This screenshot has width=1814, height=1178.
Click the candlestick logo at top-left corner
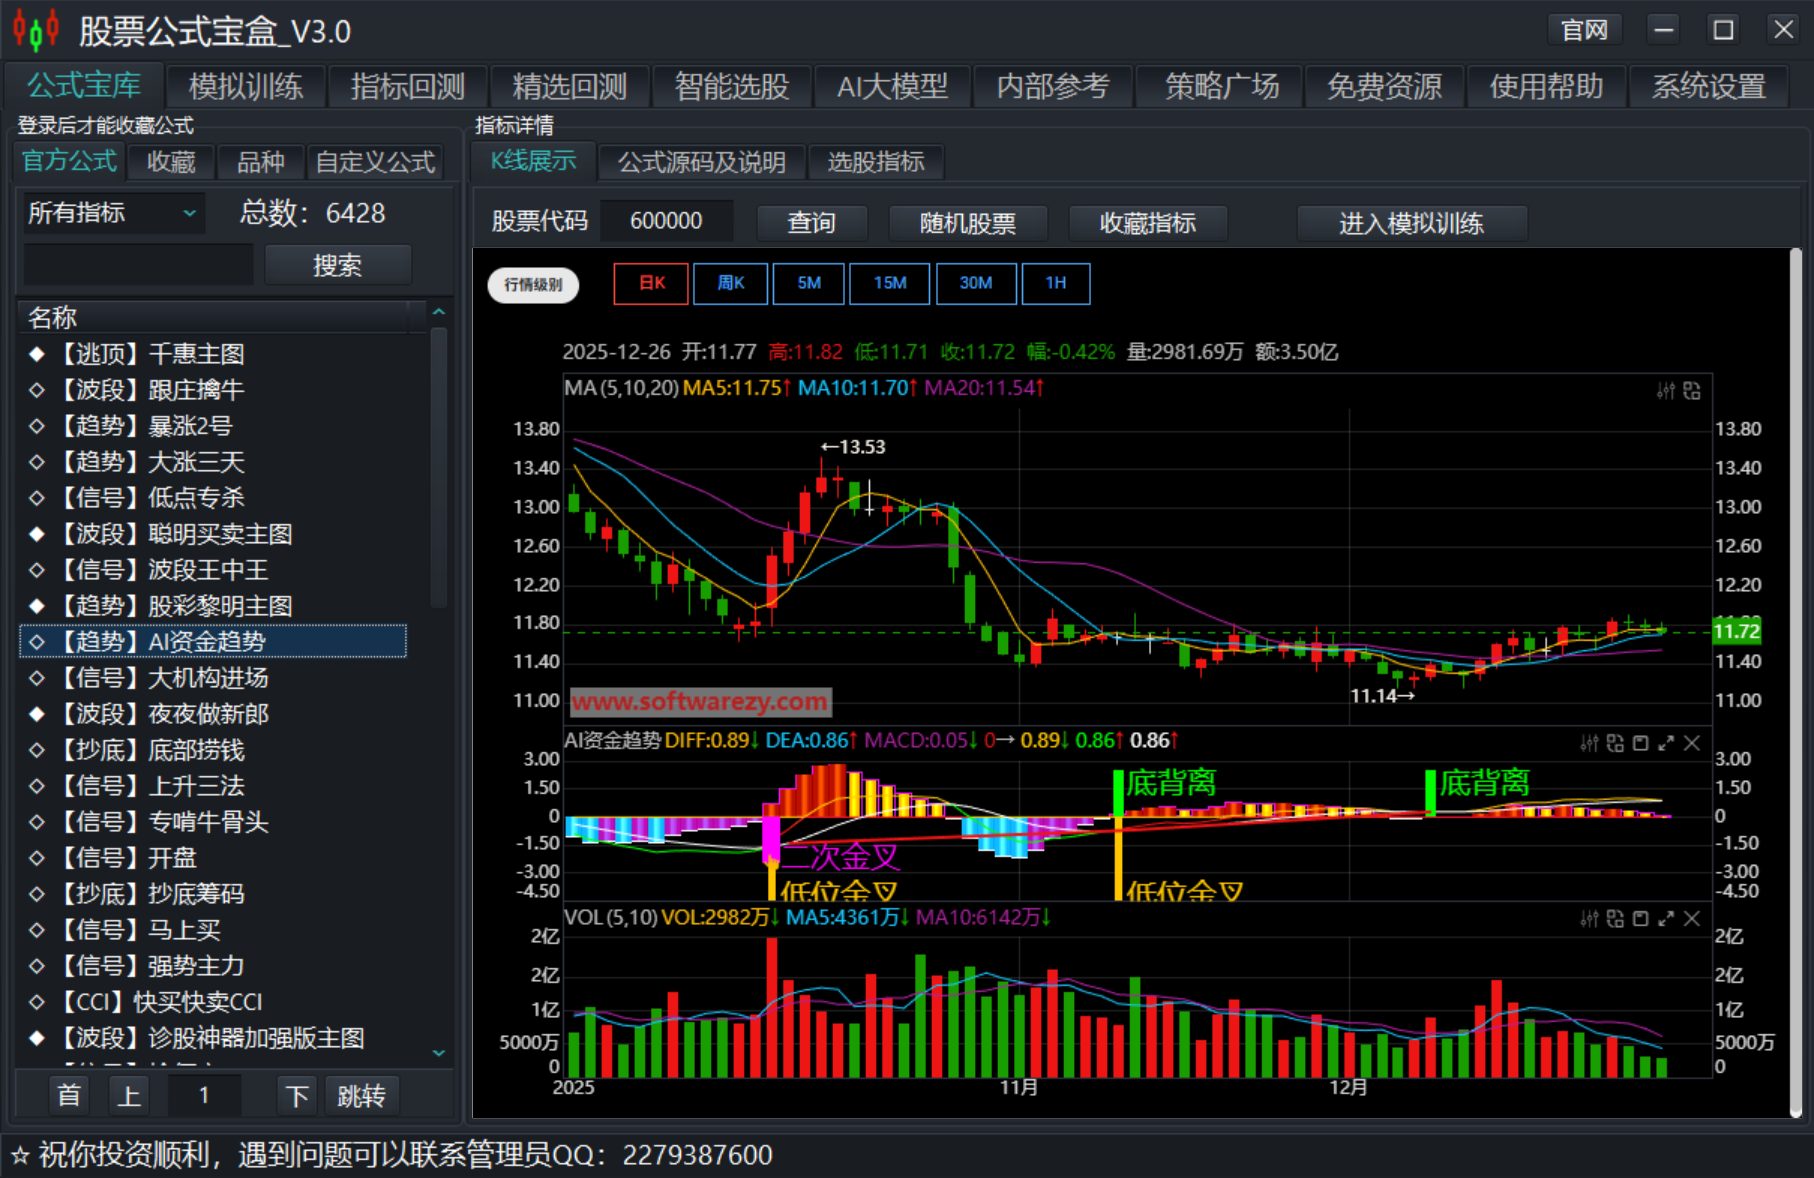pos(33,28)
